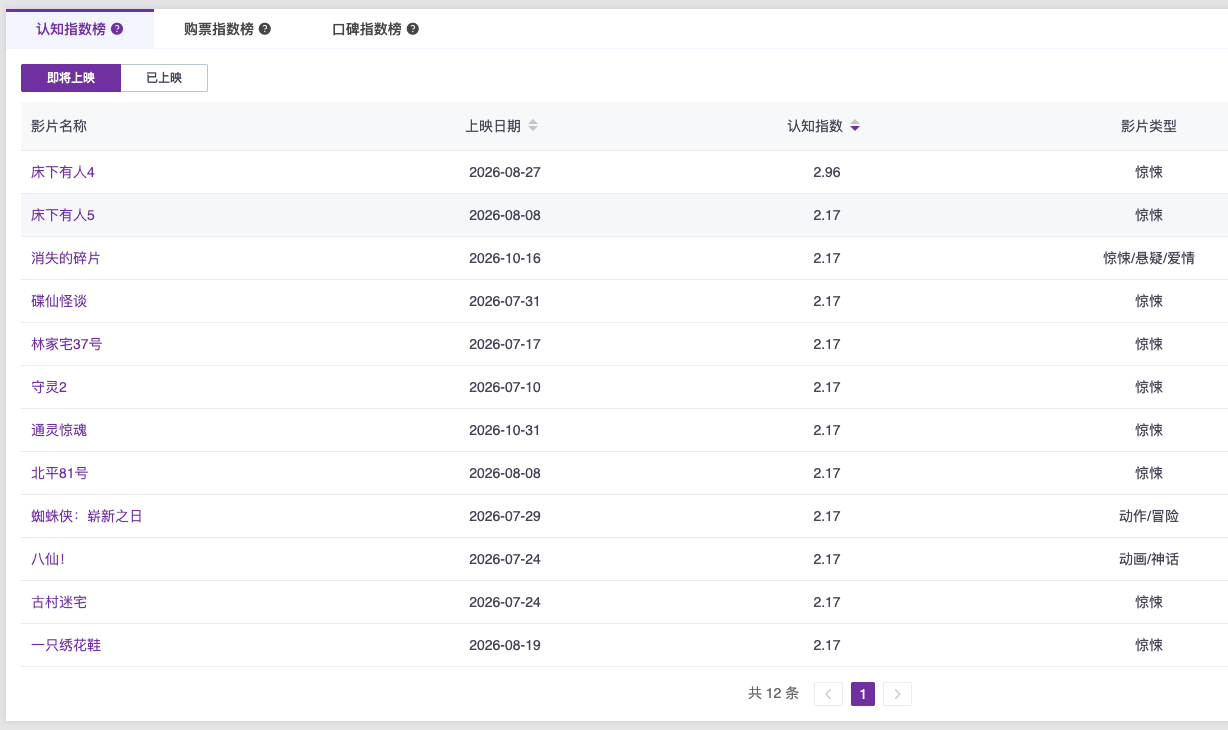Open movie 林家宅37号

(67, 344)
